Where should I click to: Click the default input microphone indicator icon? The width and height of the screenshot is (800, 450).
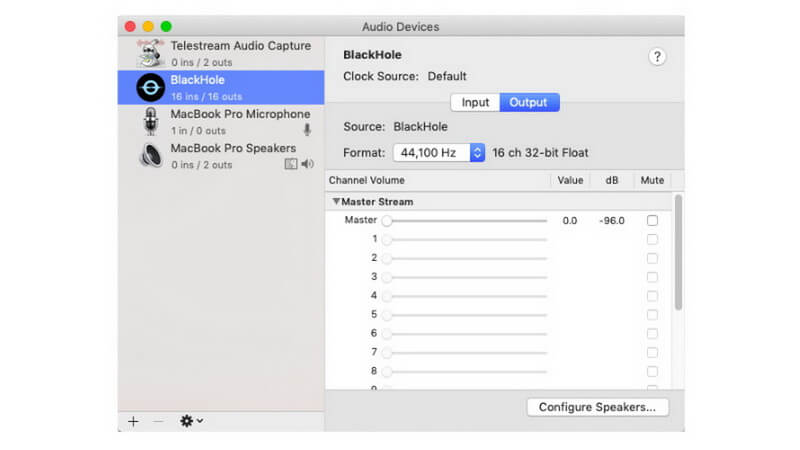[307, 130]
